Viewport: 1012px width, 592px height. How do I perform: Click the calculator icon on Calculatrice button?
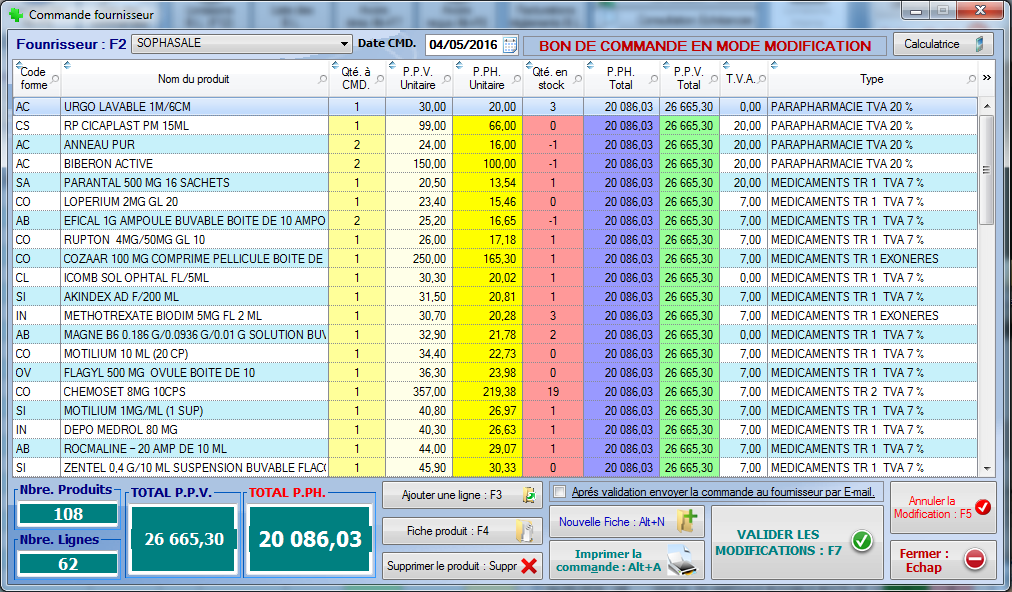[x=980, y=44]
